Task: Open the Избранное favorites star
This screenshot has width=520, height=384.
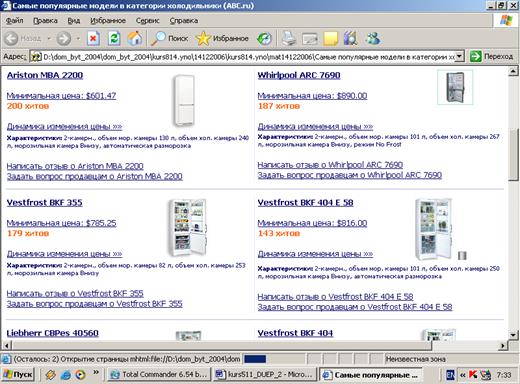Action: pos(222,39)
